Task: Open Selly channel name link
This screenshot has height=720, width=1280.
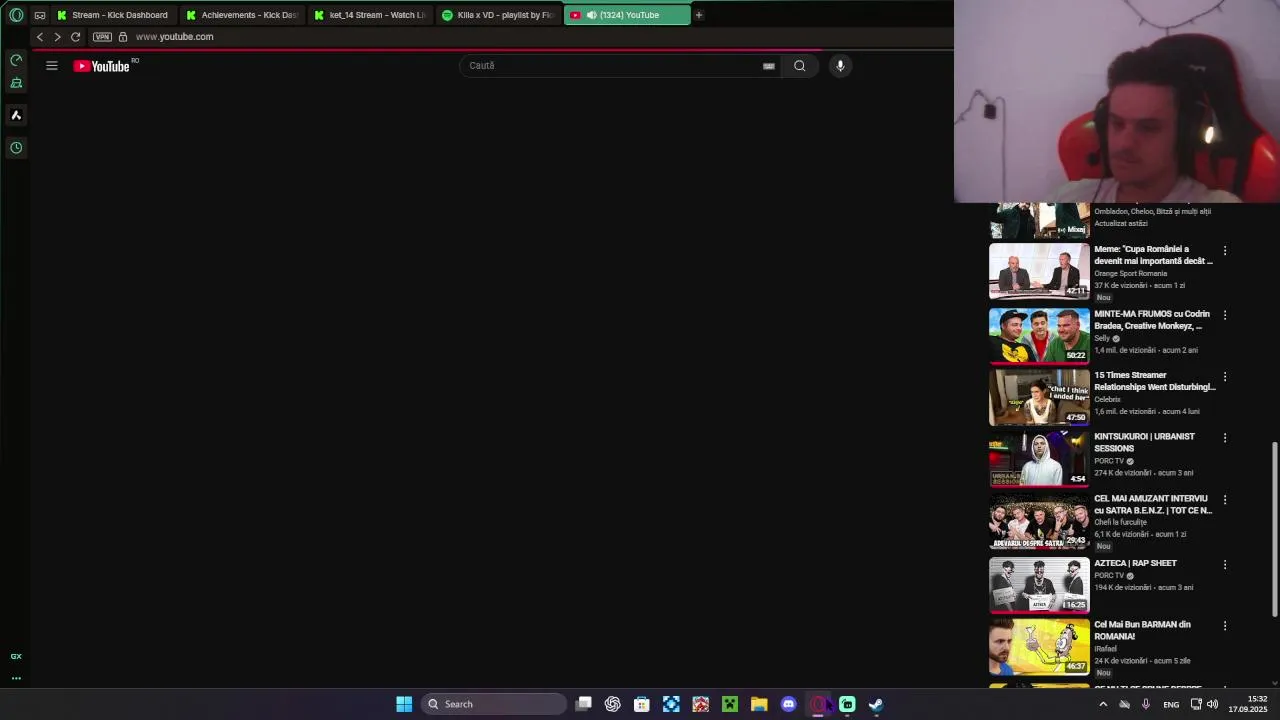Action: pyautogui.click(x=1102, y=338)
